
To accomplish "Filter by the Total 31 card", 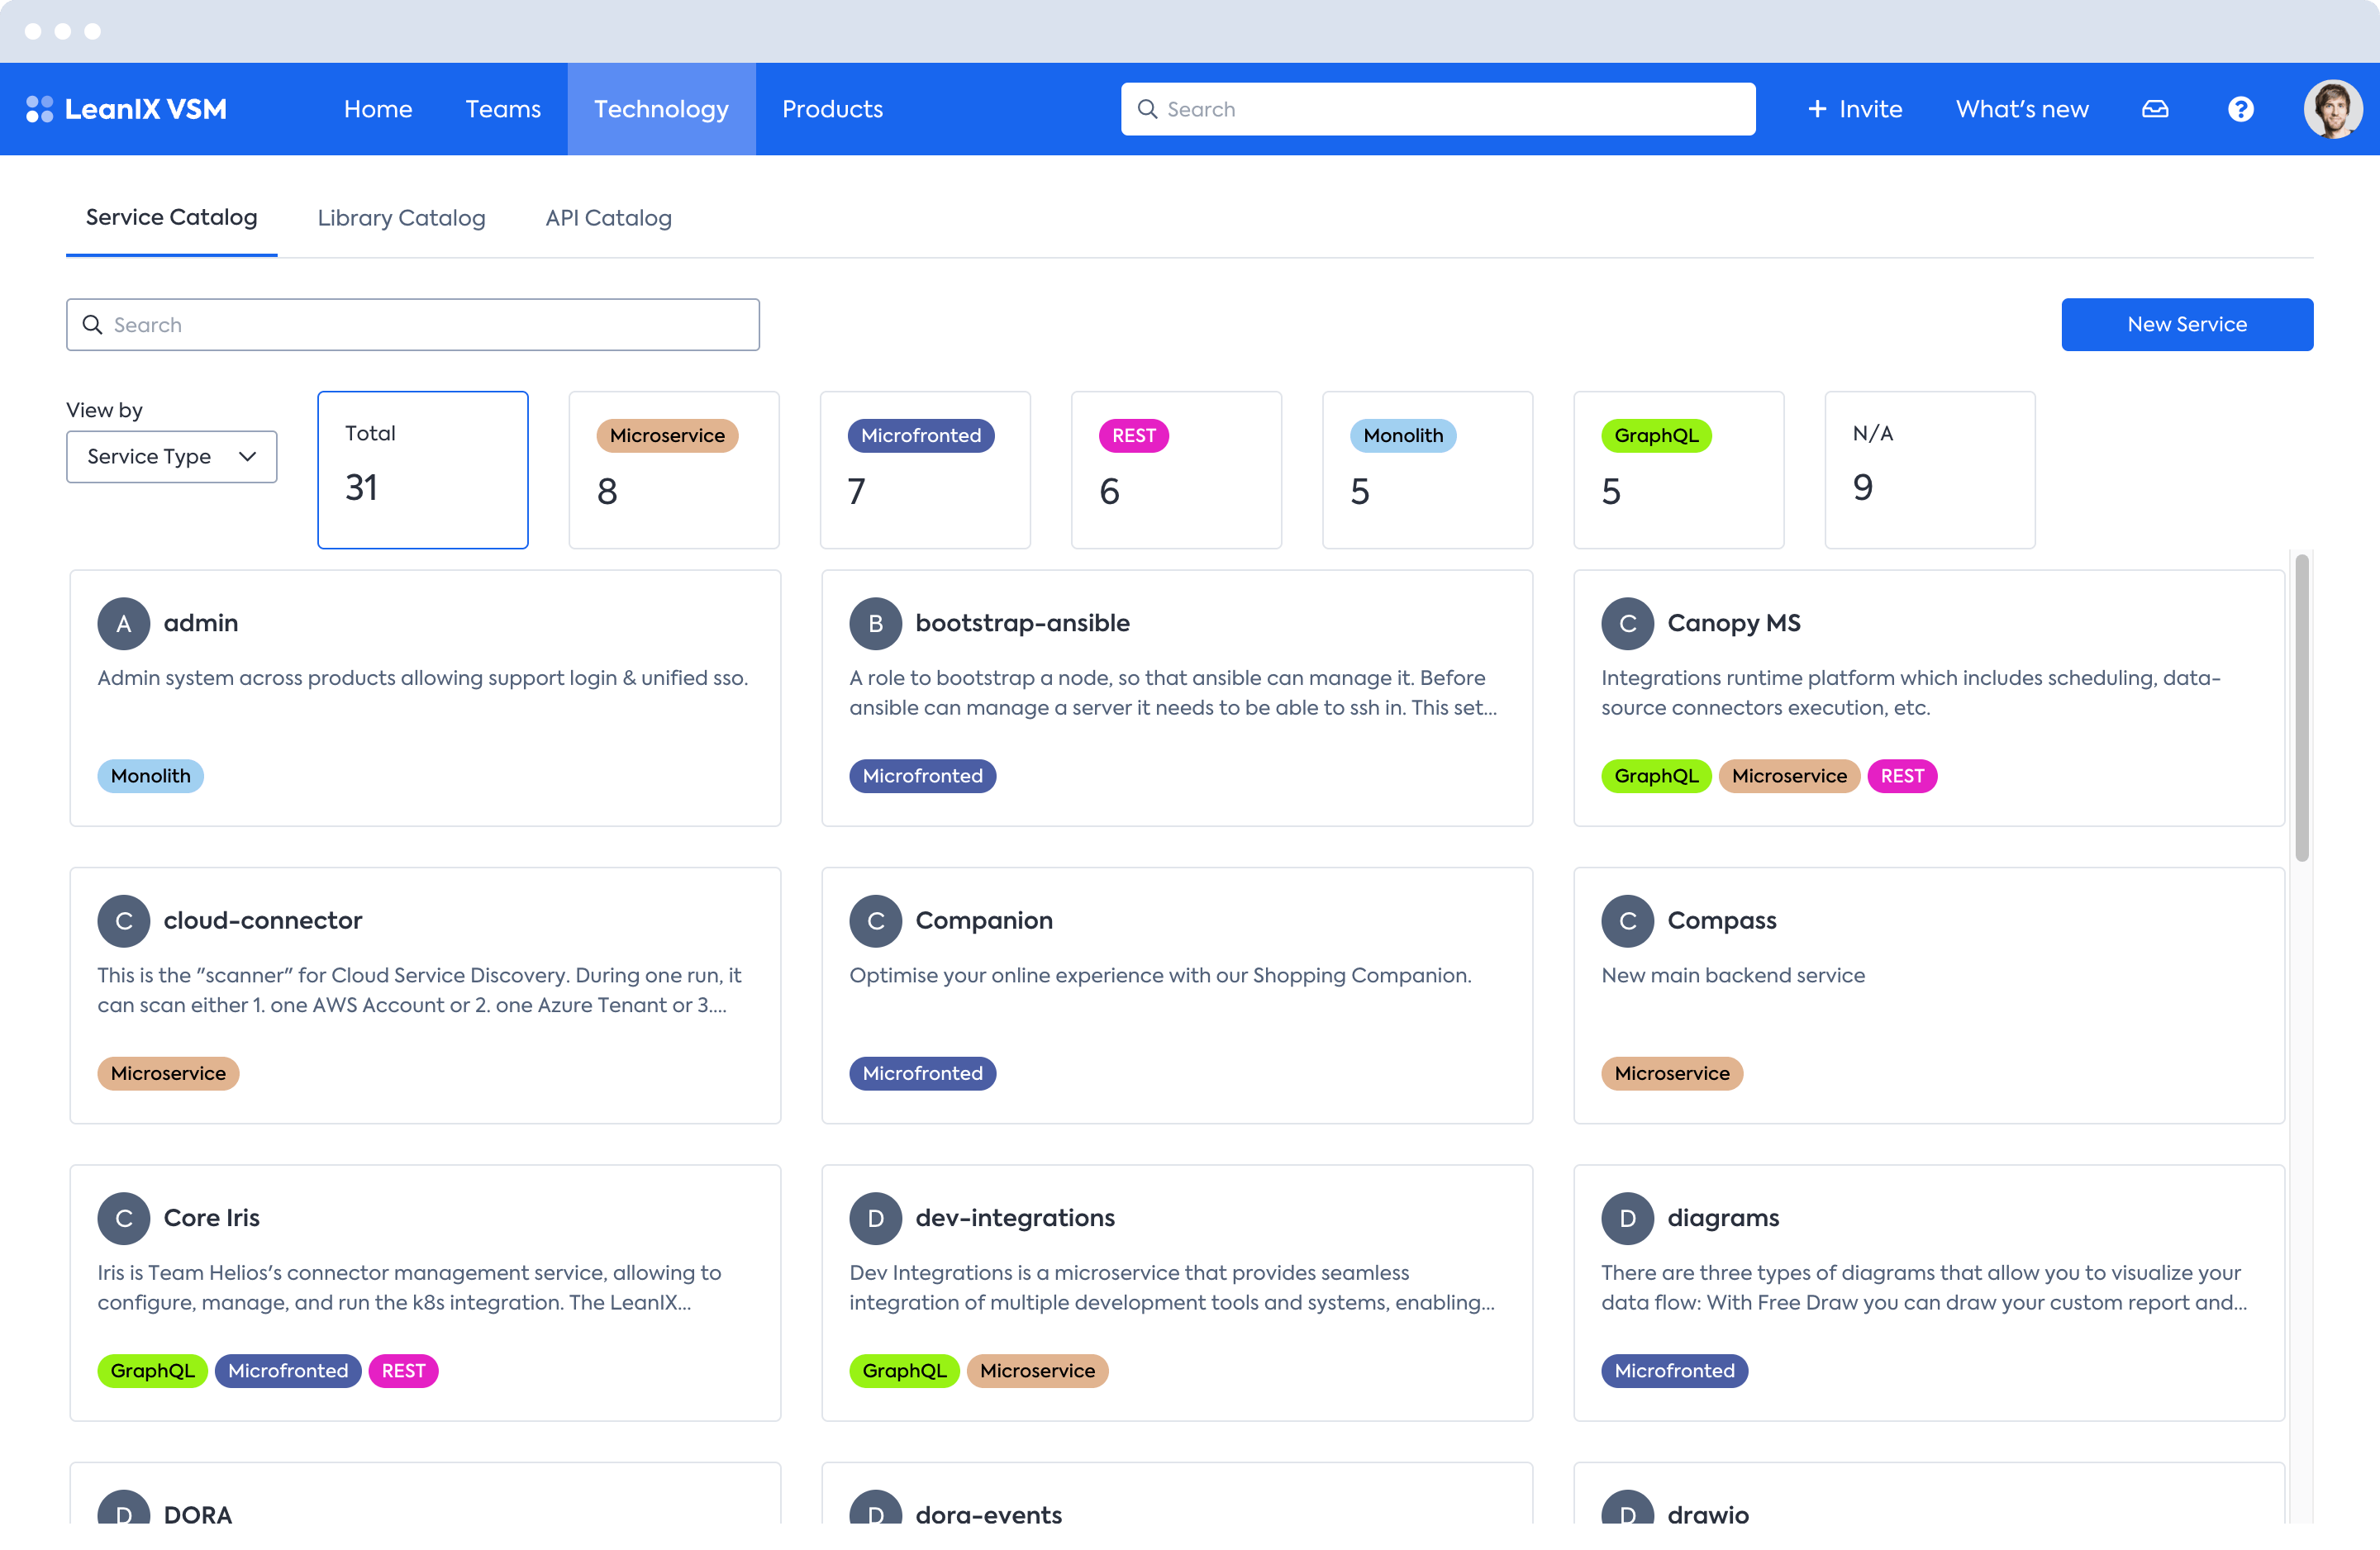I will pos(423,470).
